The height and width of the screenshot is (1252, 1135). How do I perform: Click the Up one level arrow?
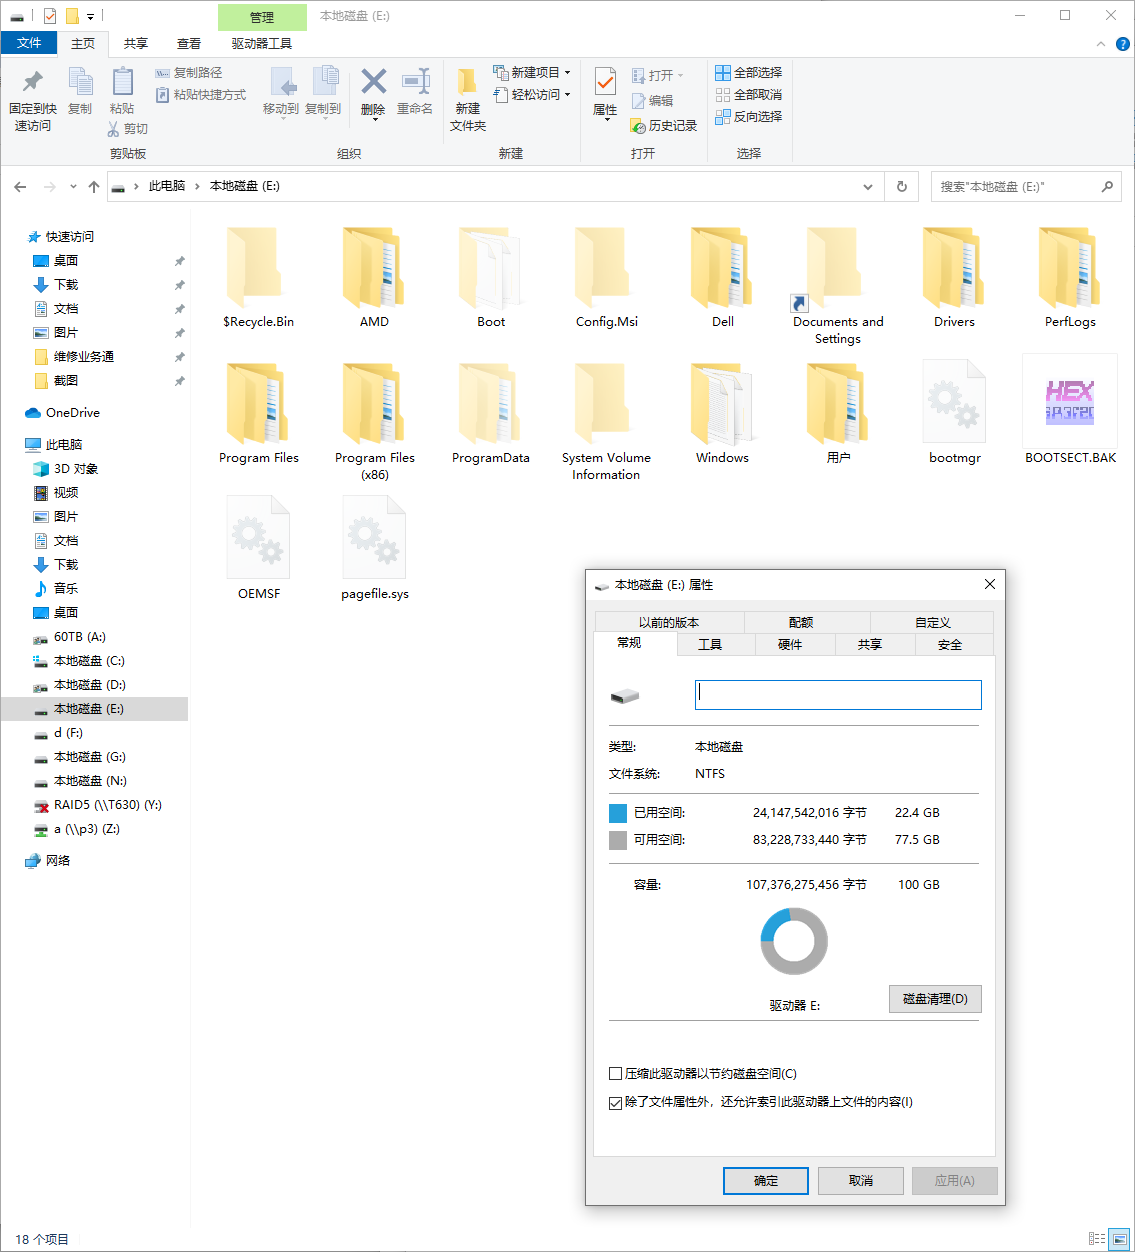94,187
